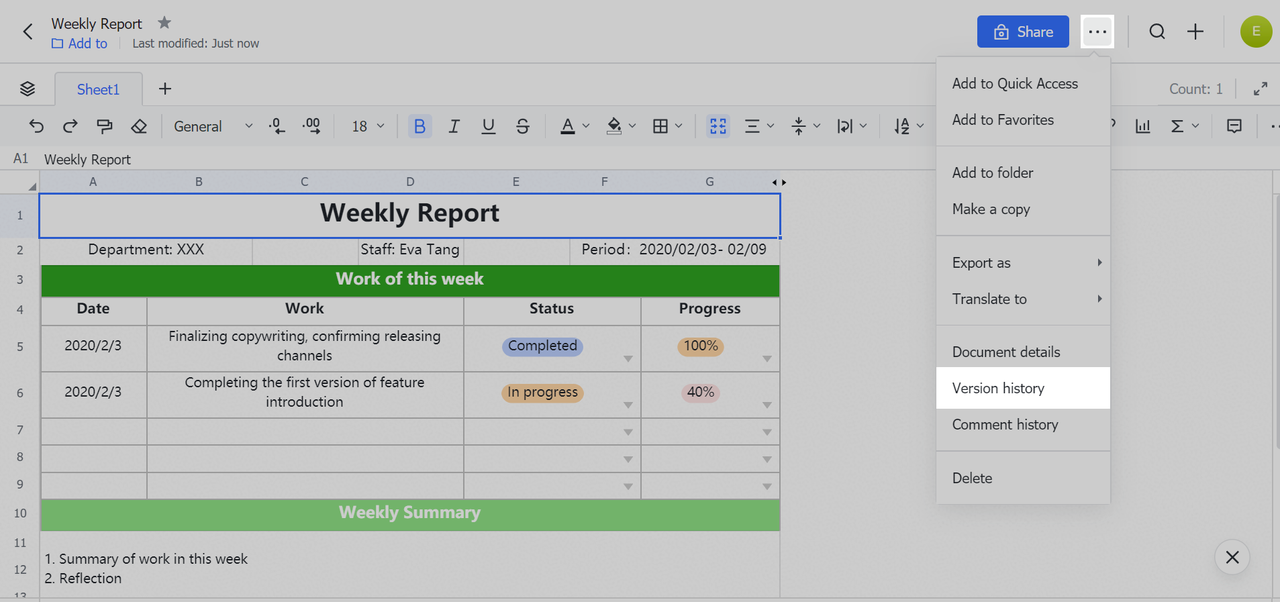
Task: Star the Weekly Report document
Action: click(164, 23)
